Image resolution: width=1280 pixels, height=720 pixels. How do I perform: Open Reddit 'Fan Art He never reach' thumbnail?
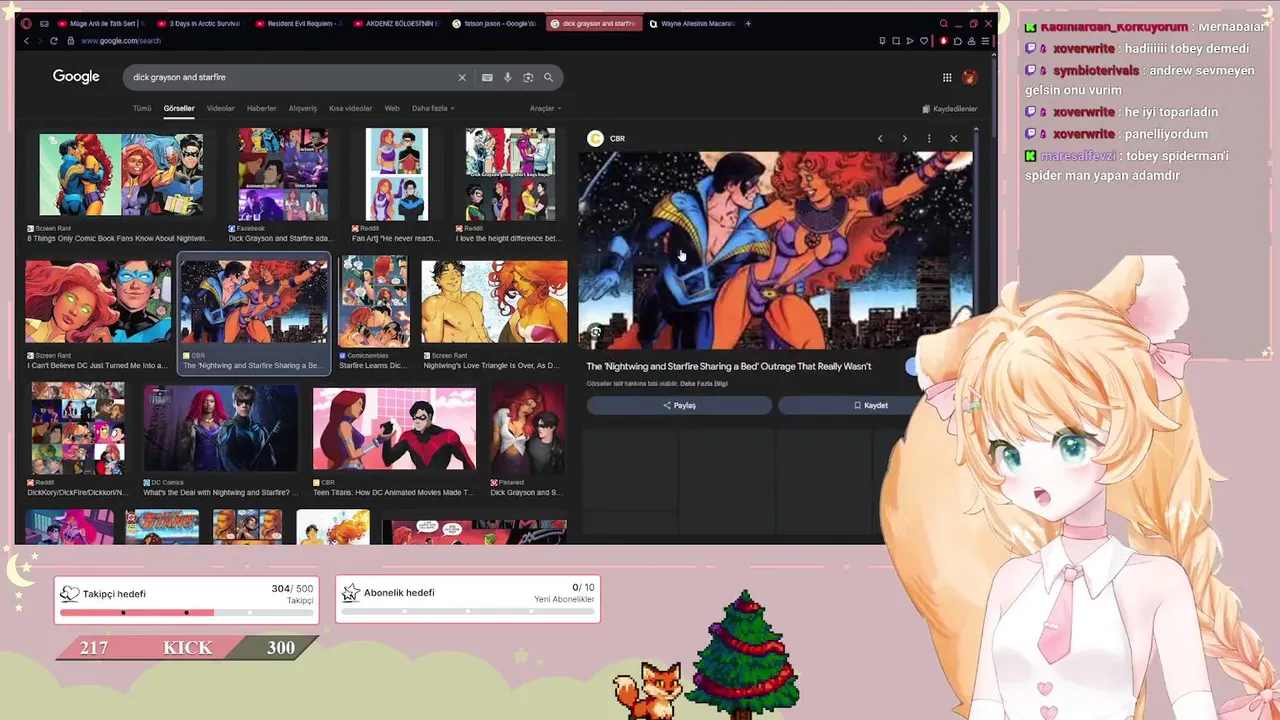[396, 174]
